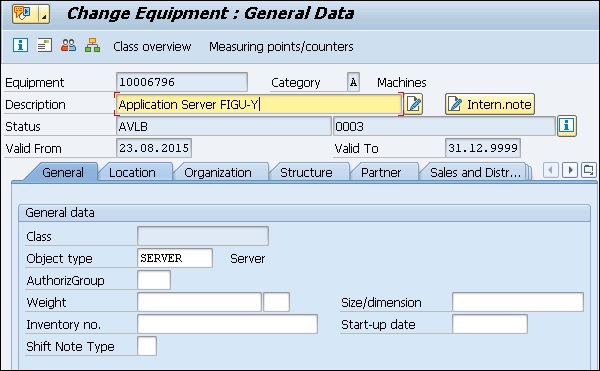Click the Weight value field
Image resolution: width=600 pixels, height=371 pixels.
point(199,302)
